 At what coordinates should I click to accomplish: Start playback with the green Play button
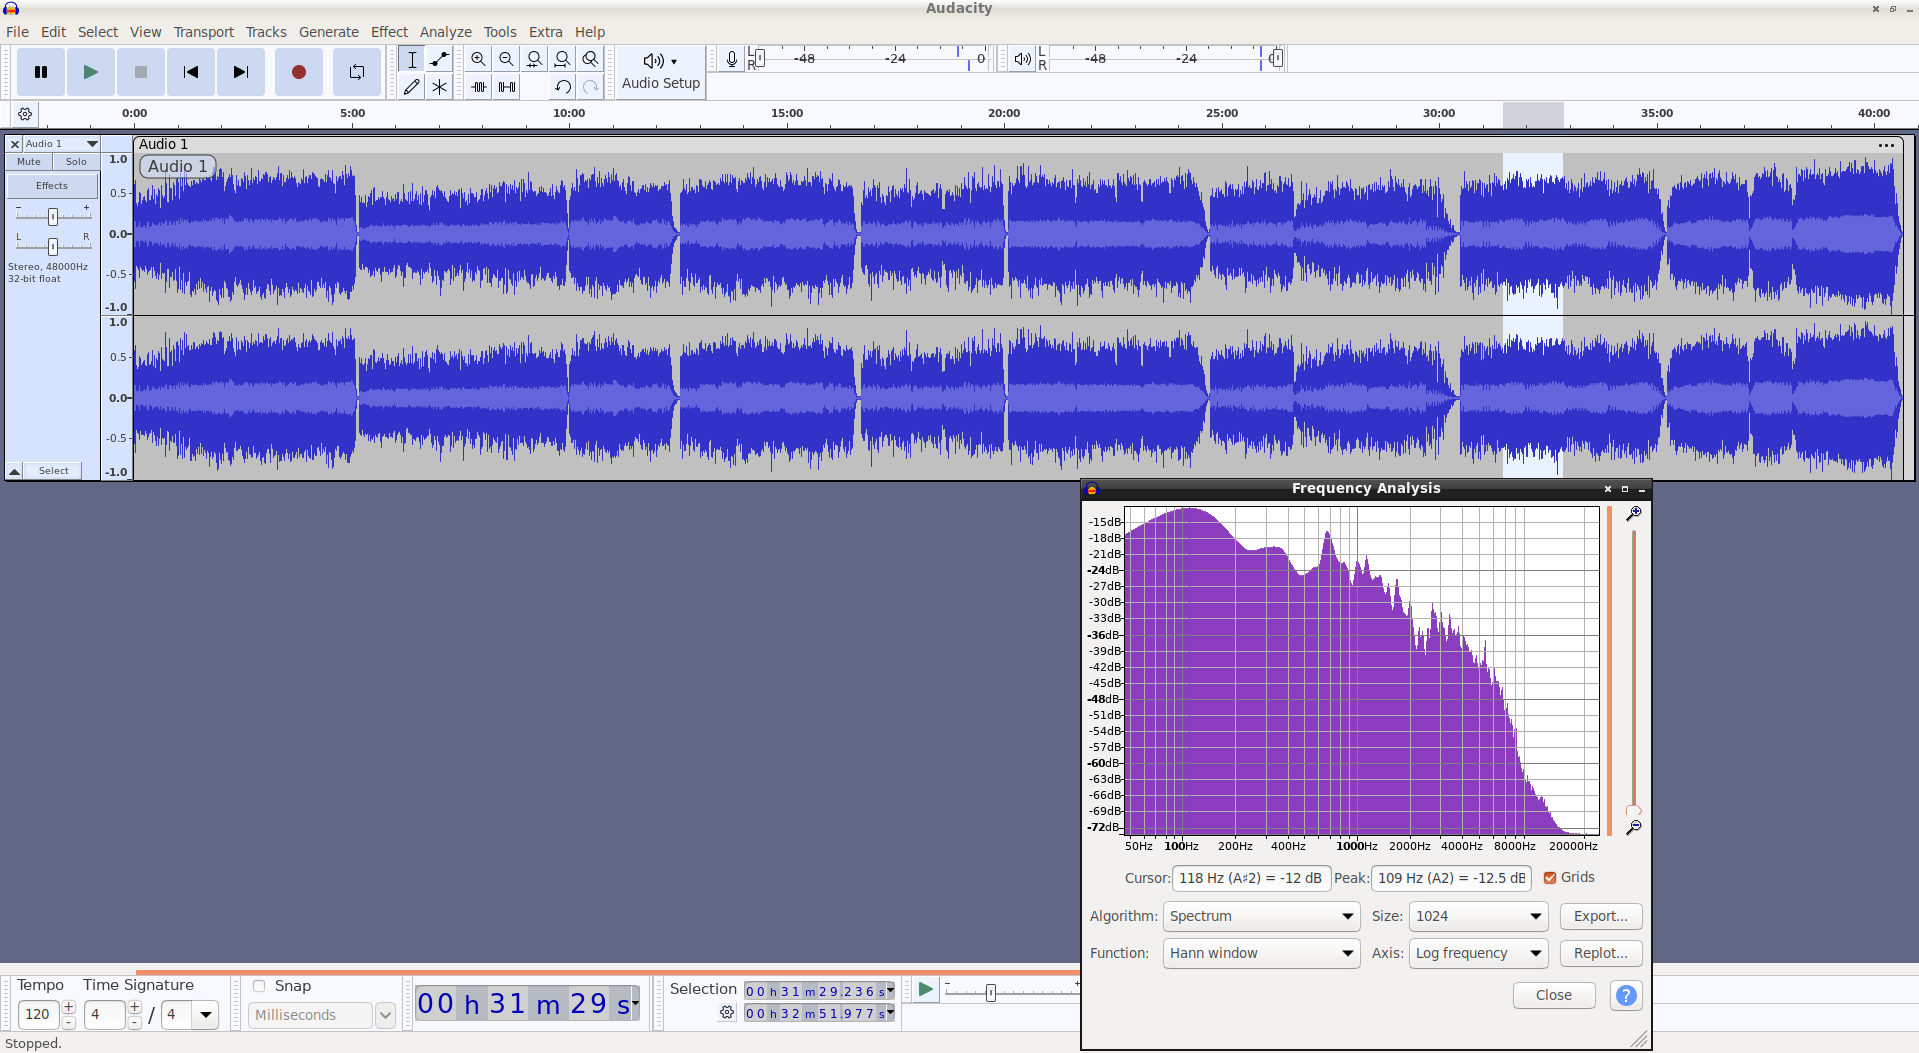pyautogui.click(x=91, y=72)
